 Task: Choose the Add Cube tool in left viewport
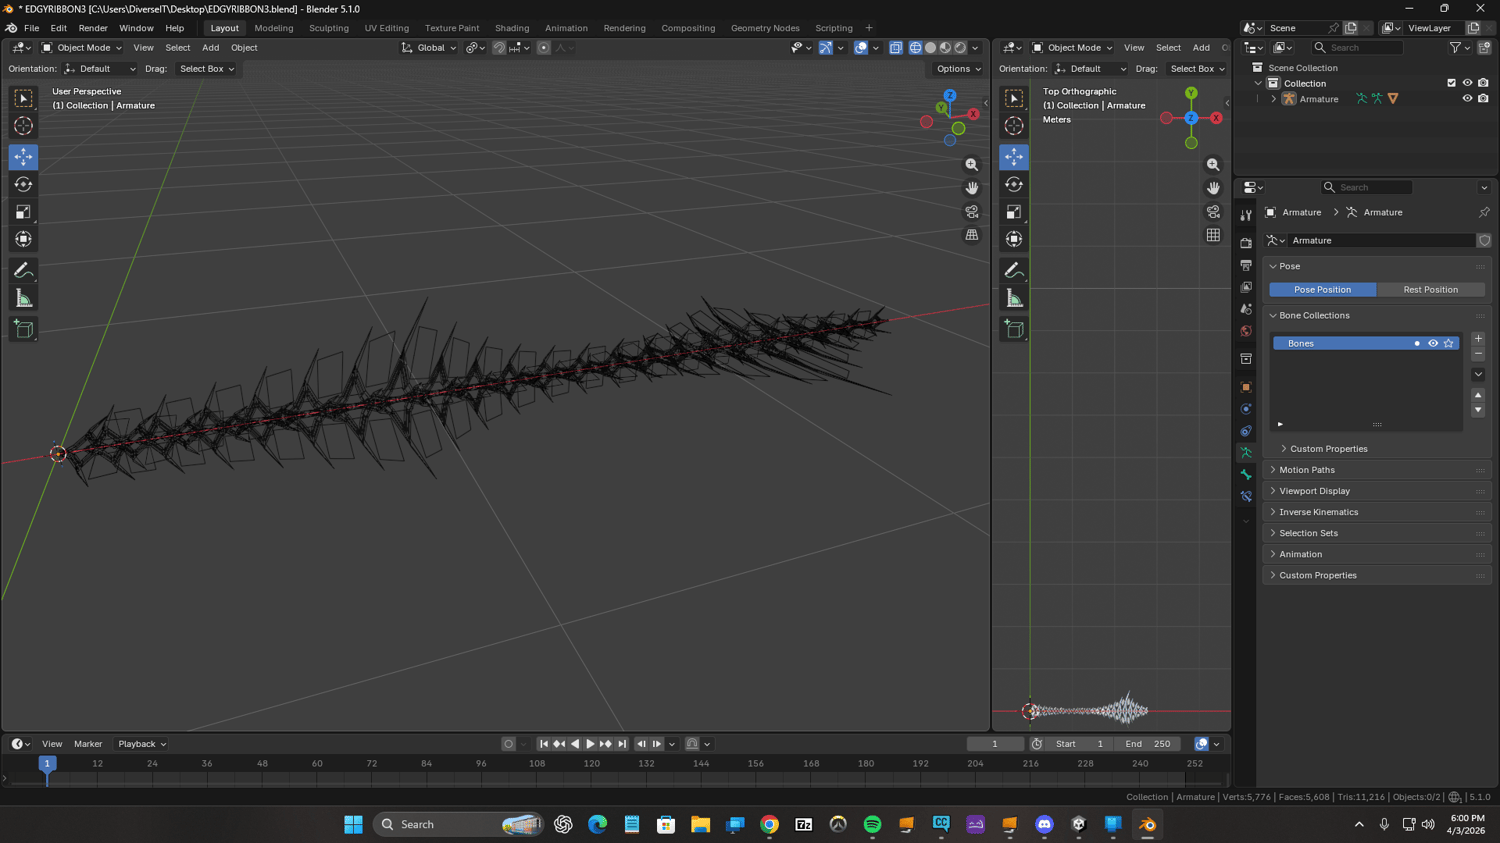[23, 329]
